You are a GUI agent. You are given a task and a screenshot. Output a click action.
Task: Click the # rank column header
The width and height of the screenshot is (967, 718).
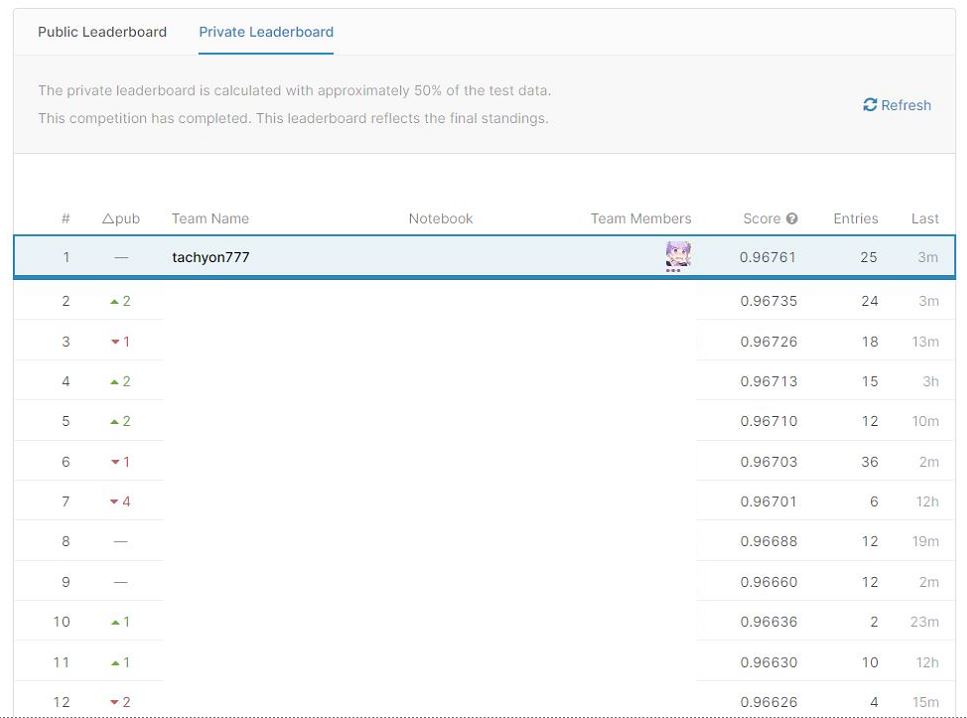66,218
